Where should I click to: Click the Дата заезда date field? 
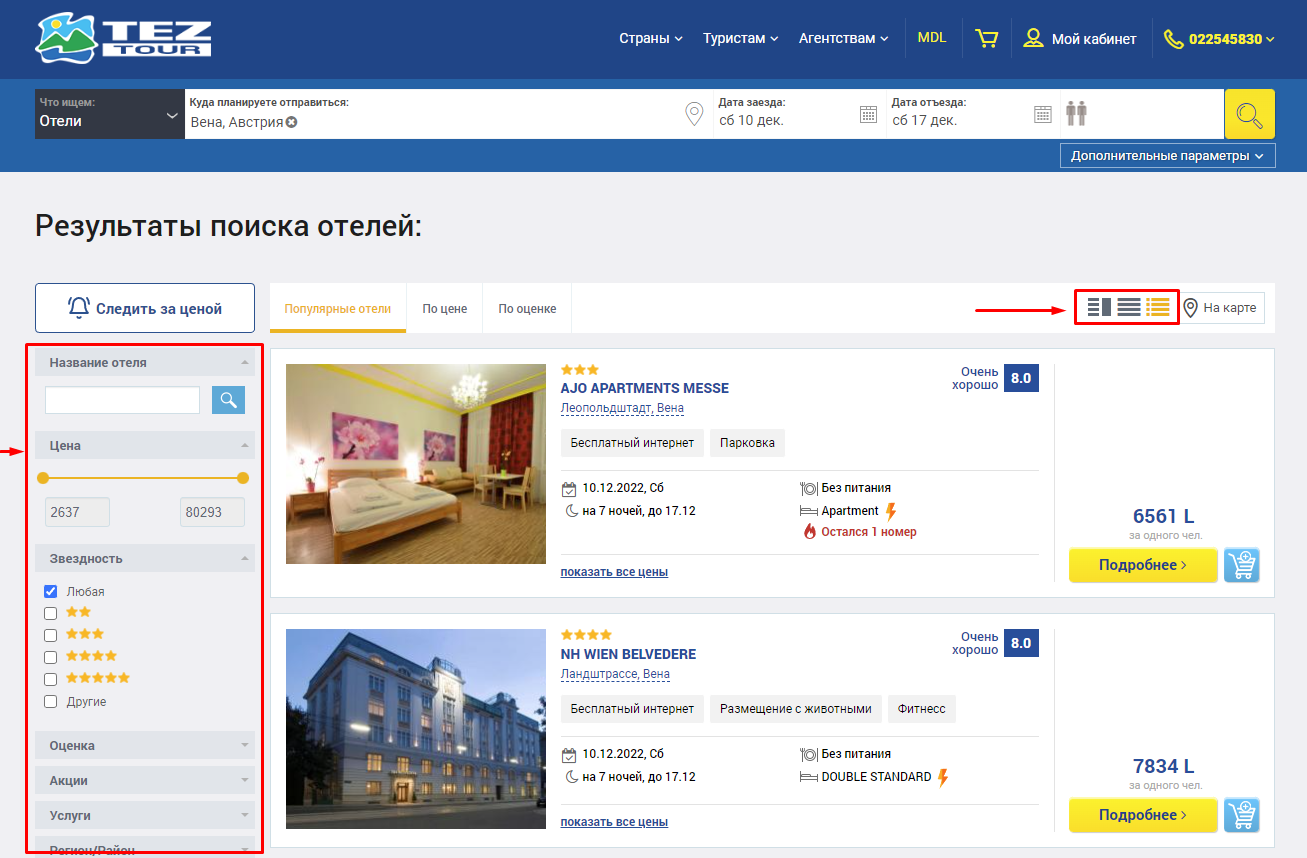798,114
